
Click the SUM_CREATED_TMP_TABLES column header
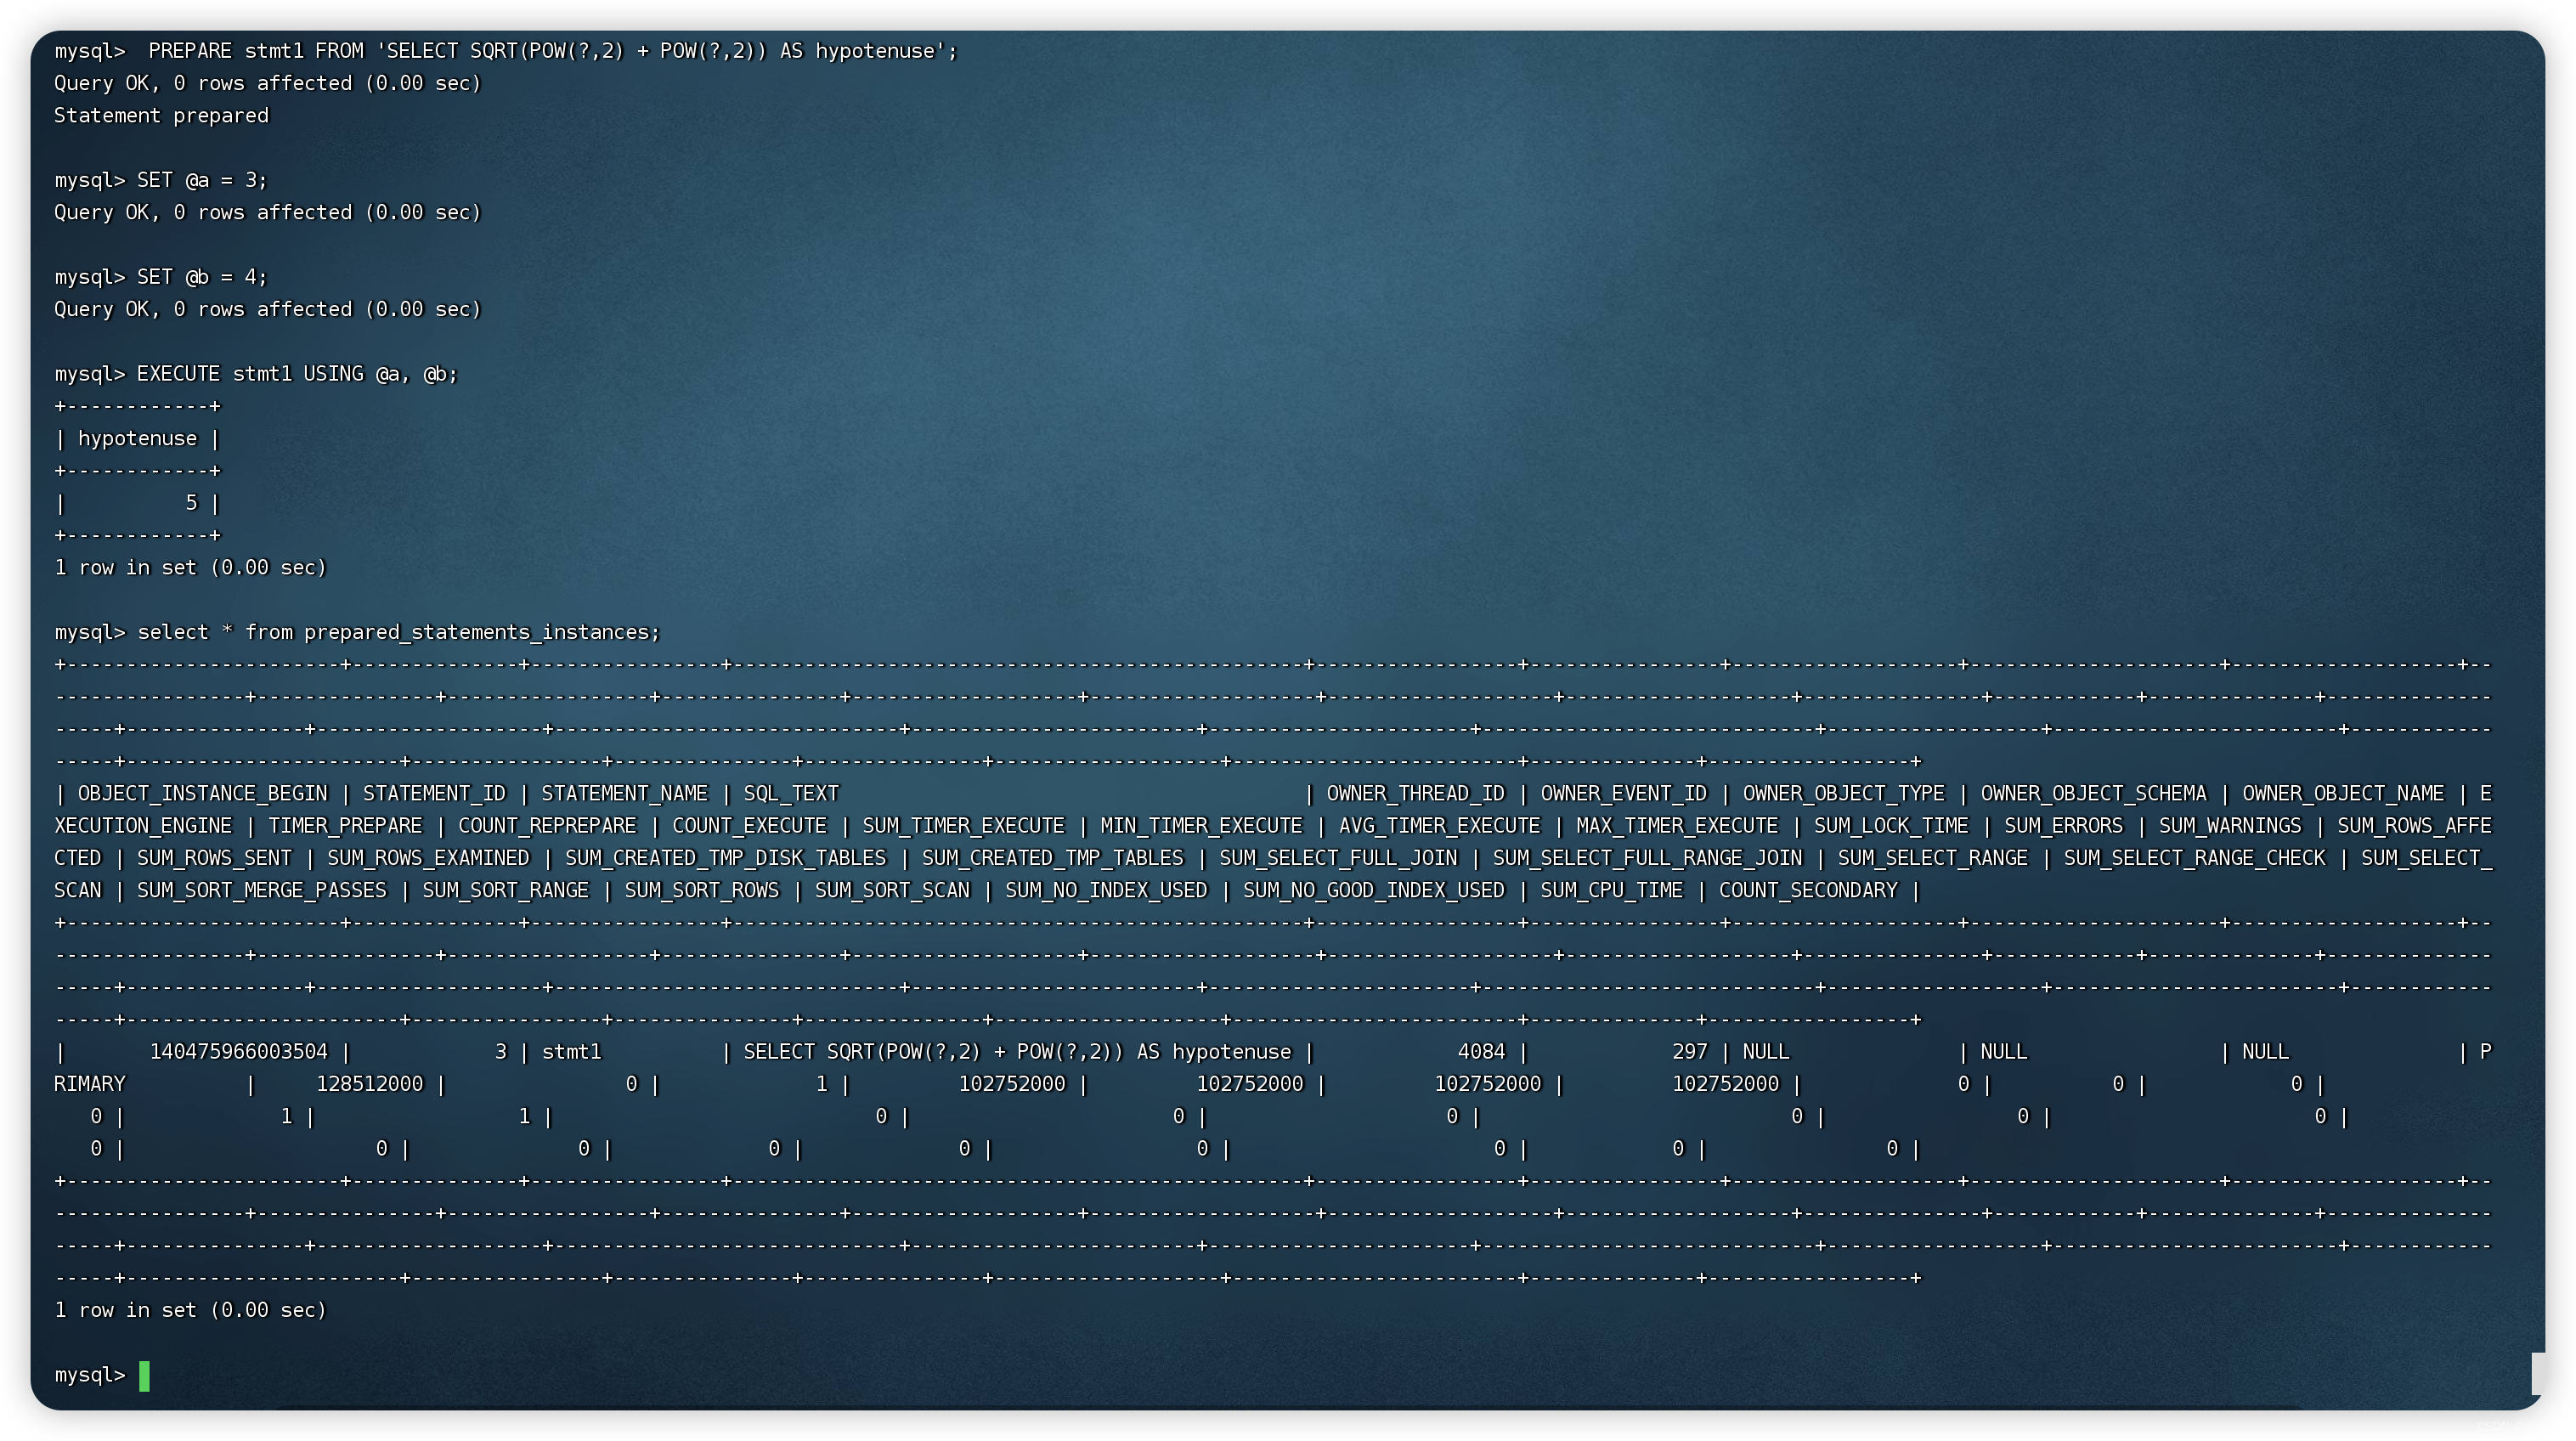(1052, 858)
